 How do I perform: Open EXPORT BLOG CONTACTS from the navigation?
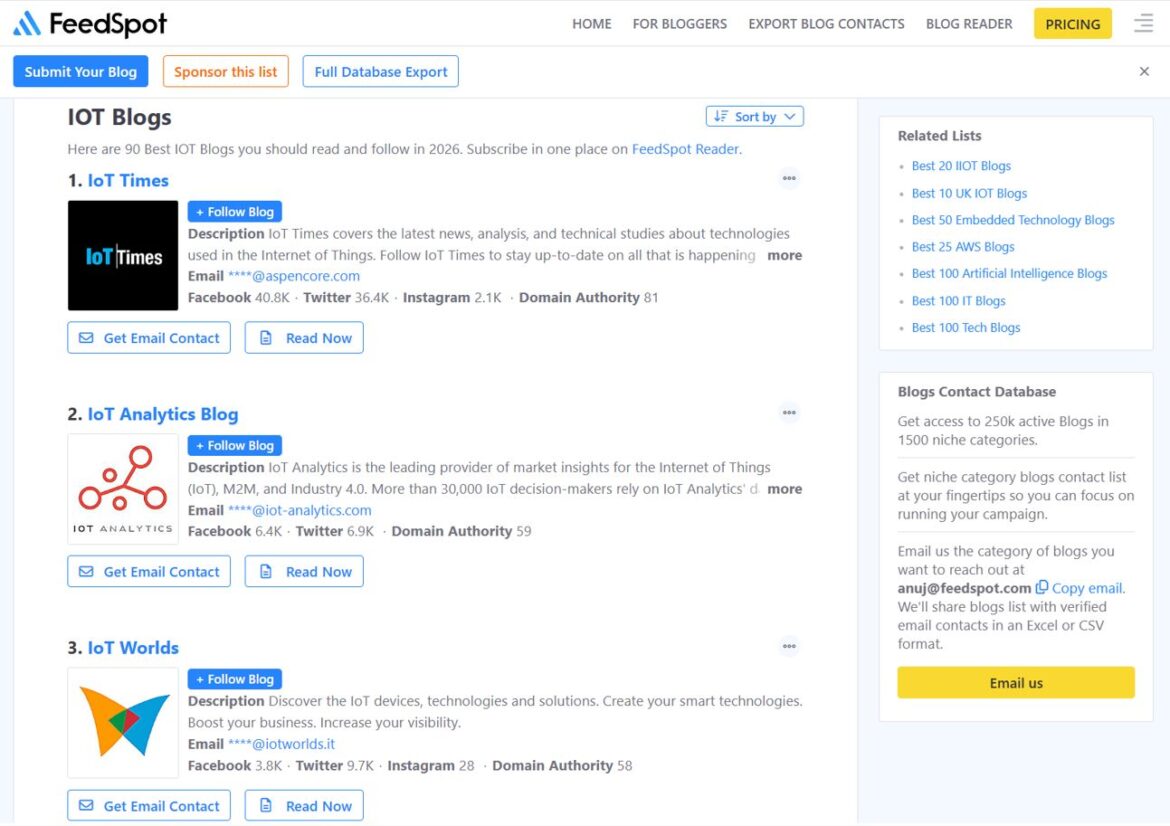825,23
